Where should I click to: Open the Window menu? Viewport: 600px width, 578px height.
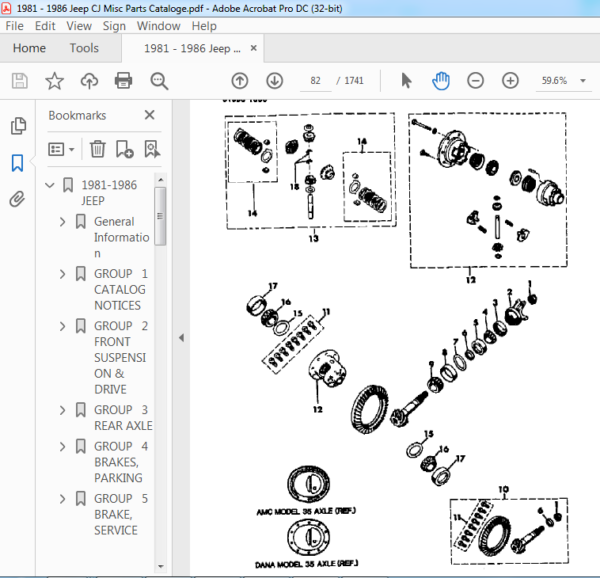[x=158, y=26]
